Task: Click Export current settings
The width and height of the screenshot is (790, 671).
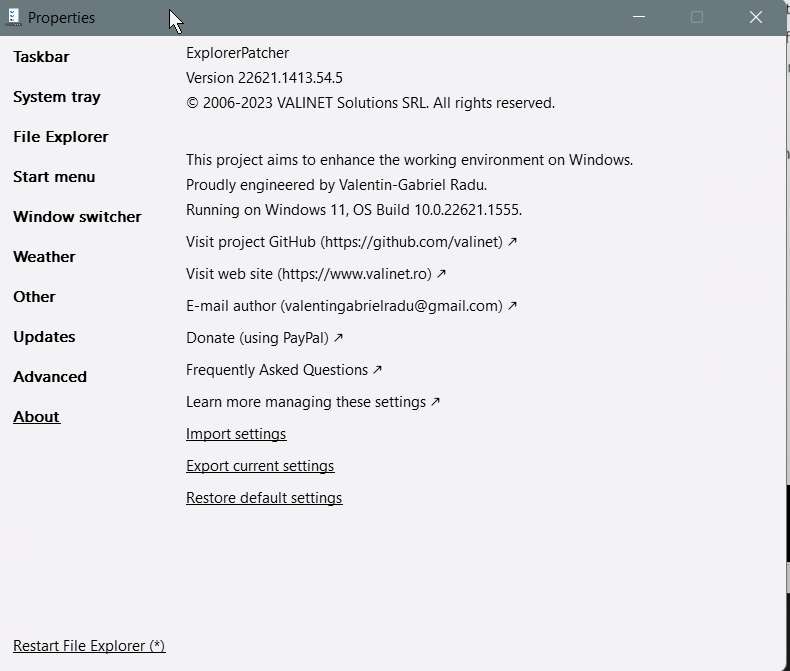Action: pos(260,466)
